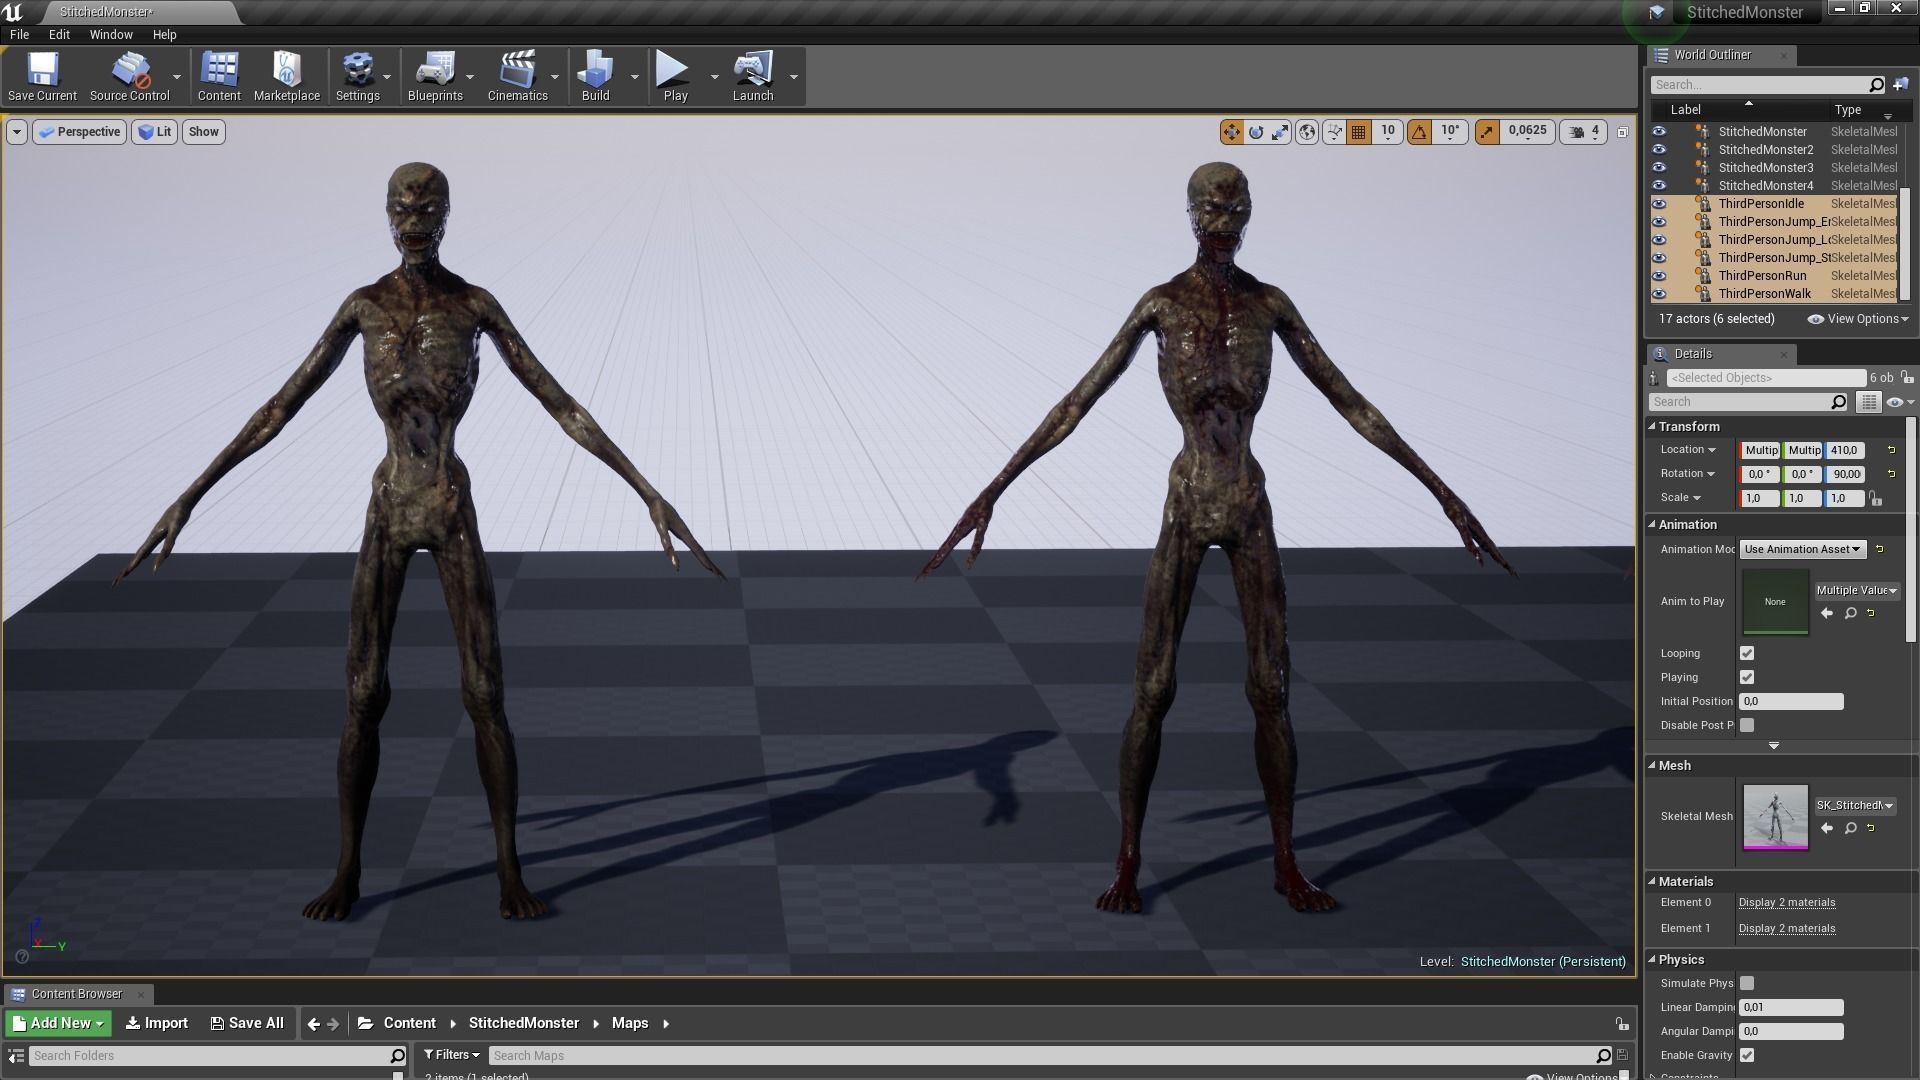
Task: Select the scale gizmo mode
Action: pos(1280,132)
